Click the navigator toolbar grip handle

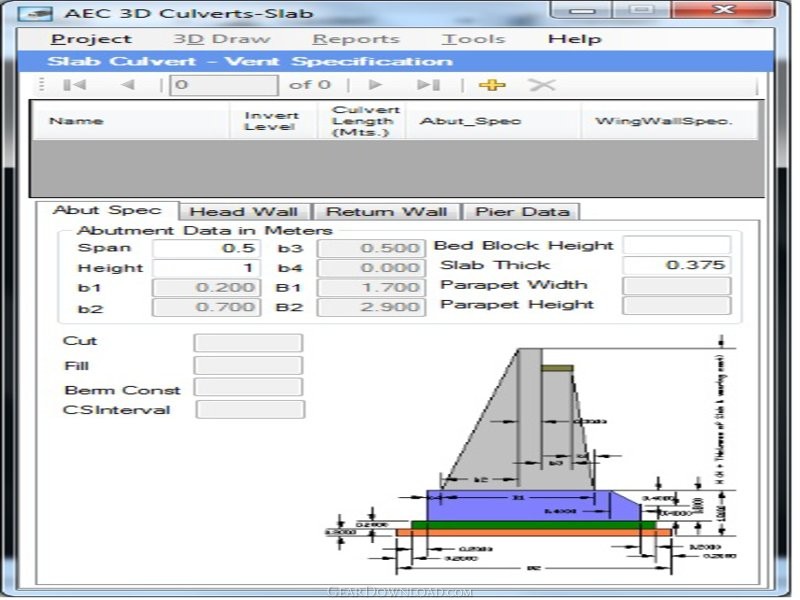[x=42, y=85]
